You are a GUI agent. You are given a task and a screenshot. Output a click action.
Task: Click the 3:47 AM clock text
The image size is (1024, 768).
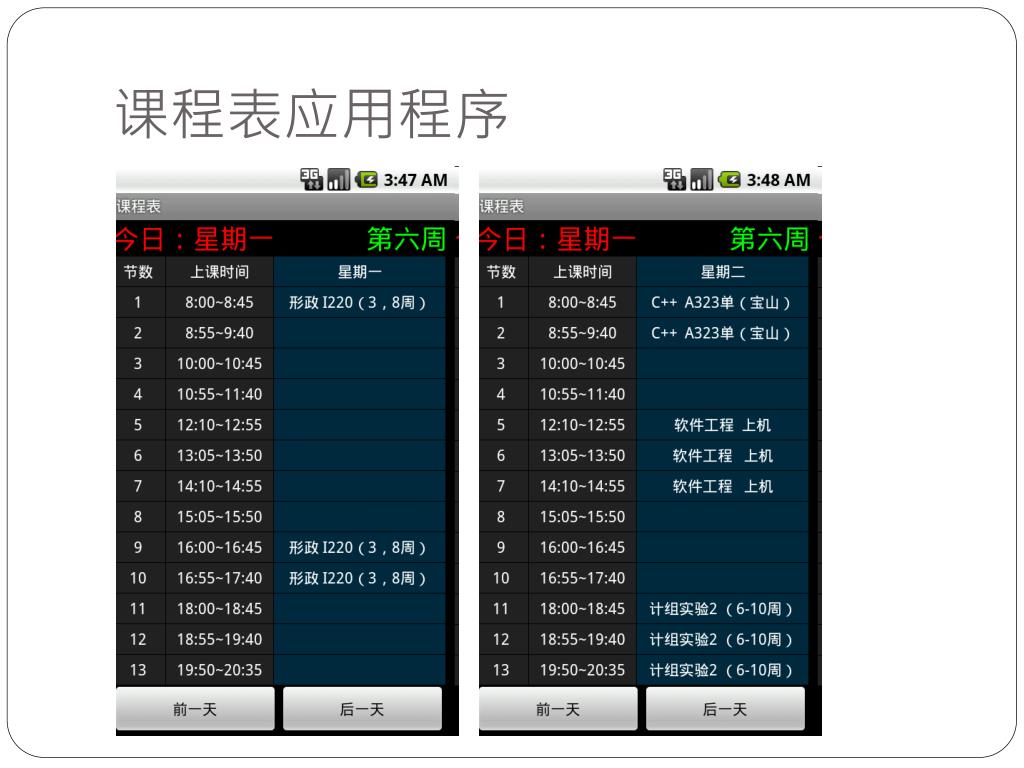(x=415, y=180)
